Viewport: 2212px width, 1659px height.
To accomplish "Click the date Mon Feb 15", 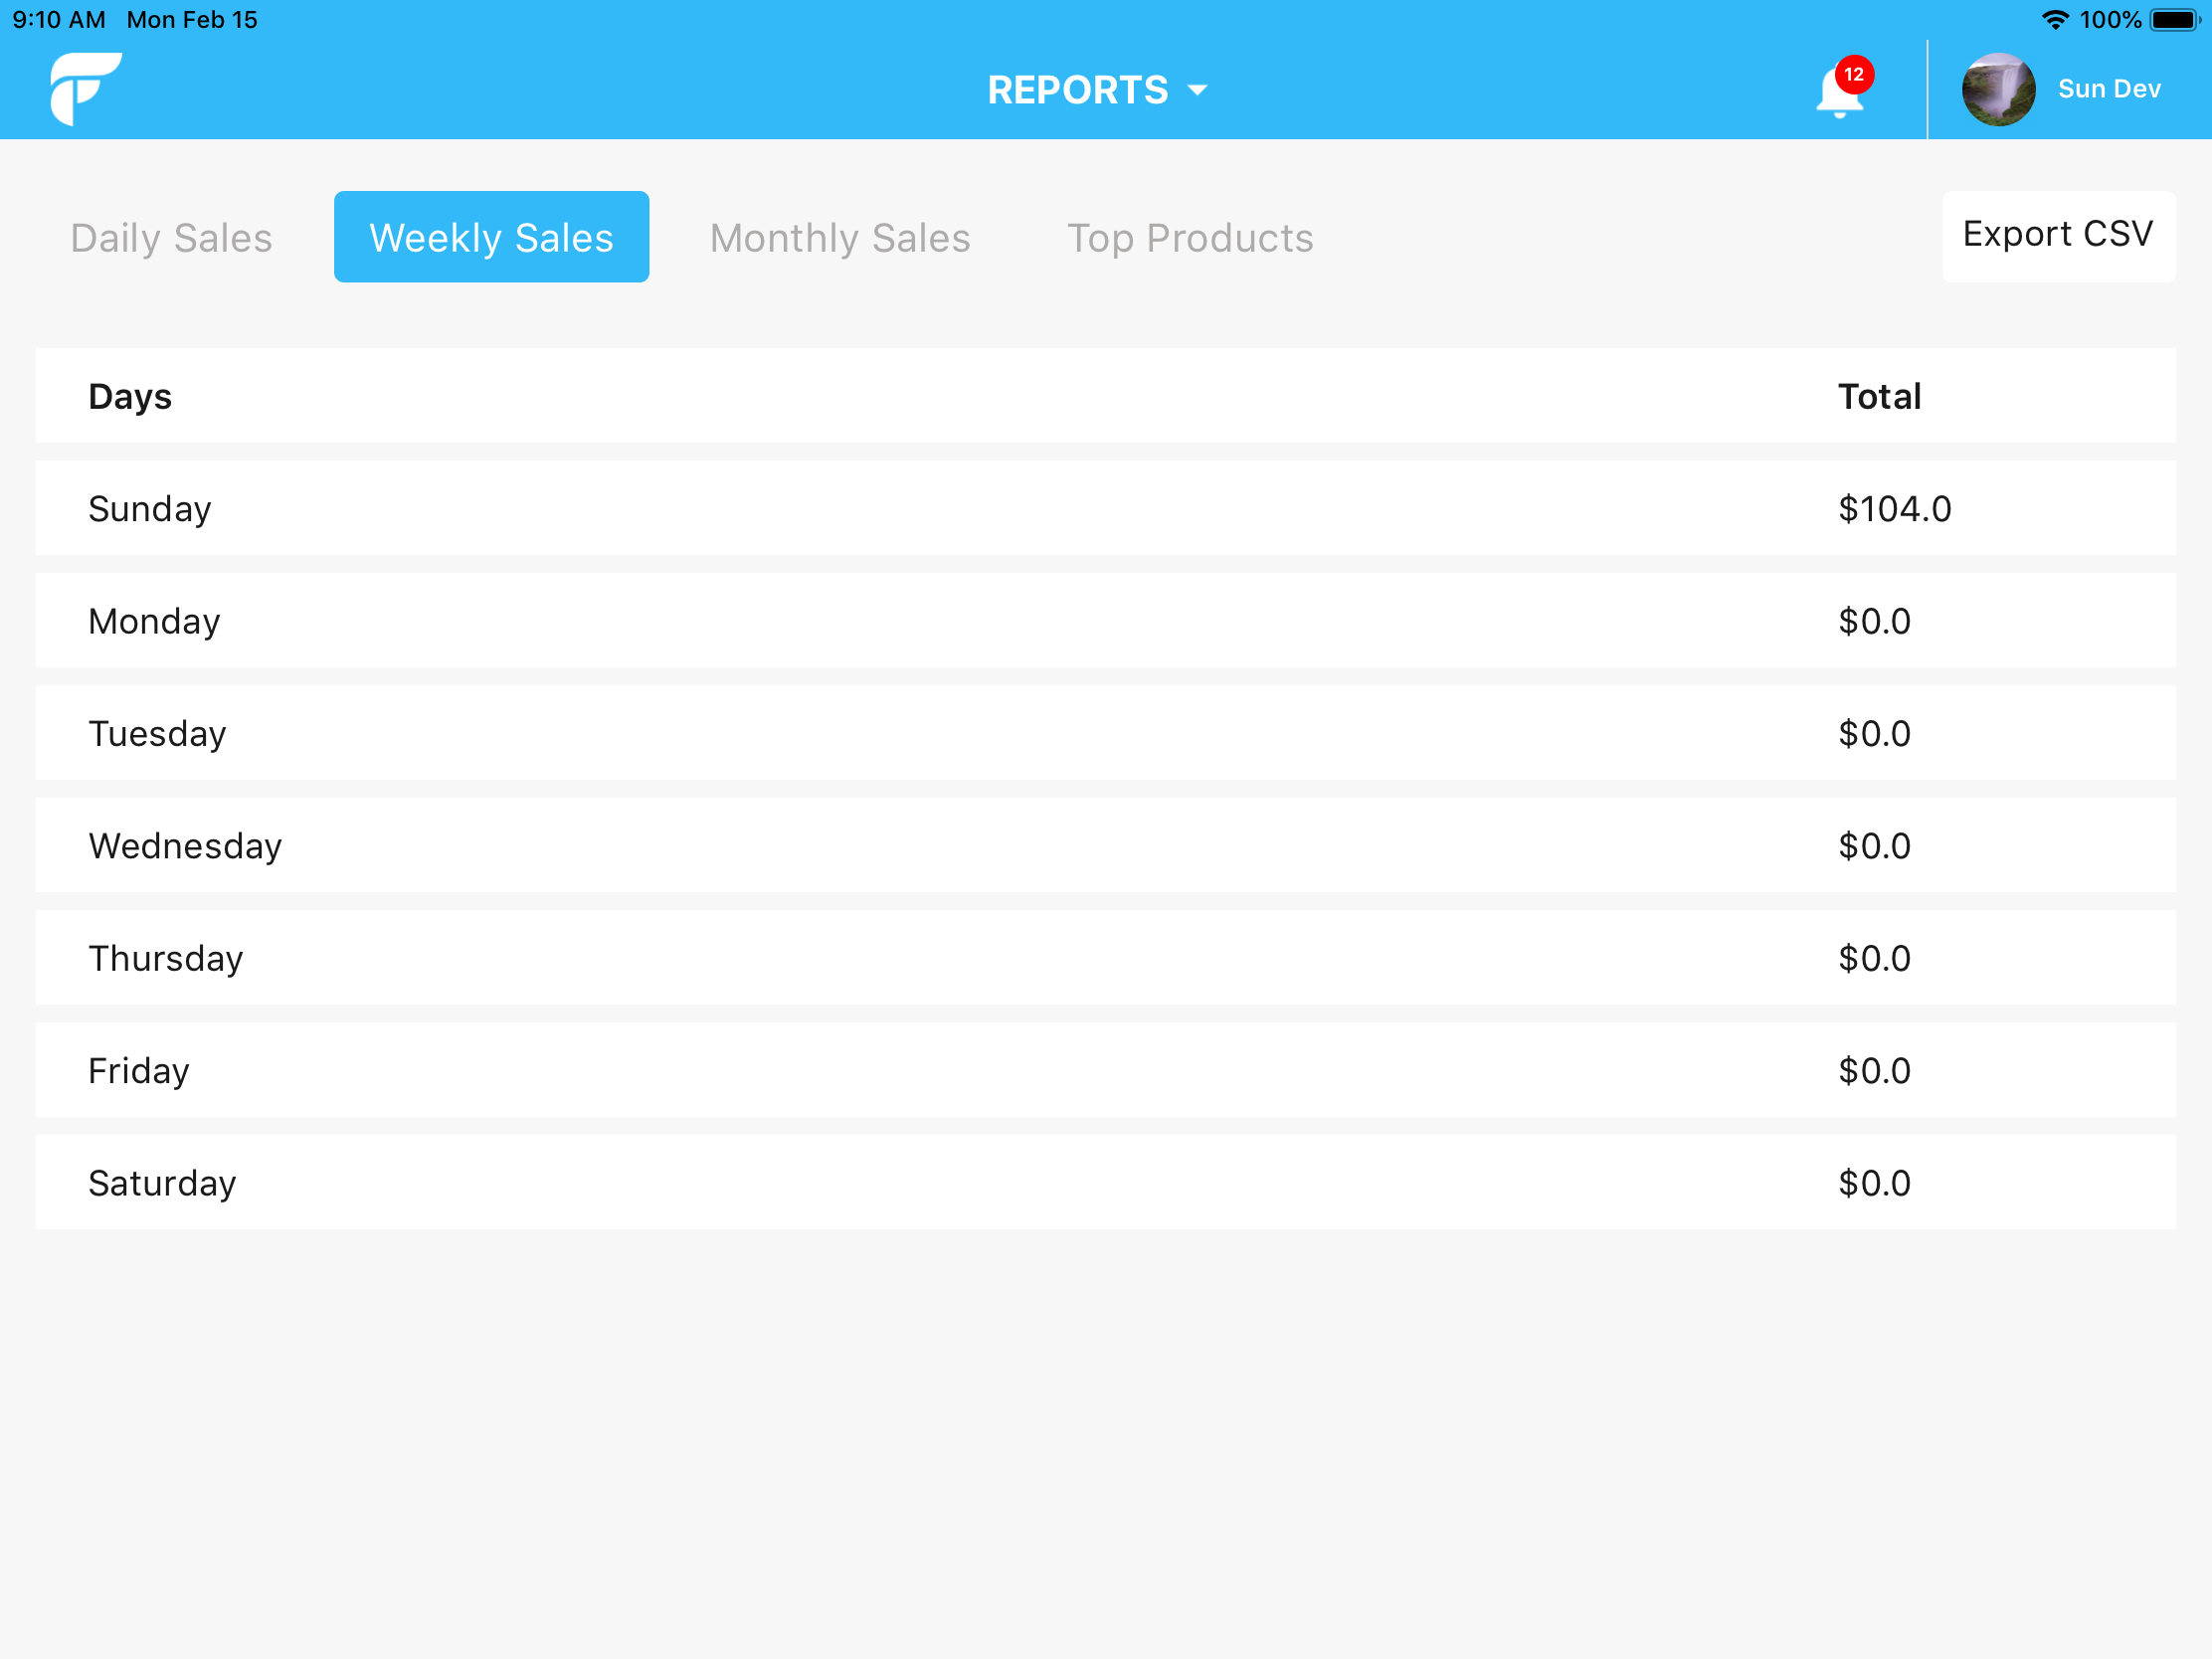I will [191, 19].
